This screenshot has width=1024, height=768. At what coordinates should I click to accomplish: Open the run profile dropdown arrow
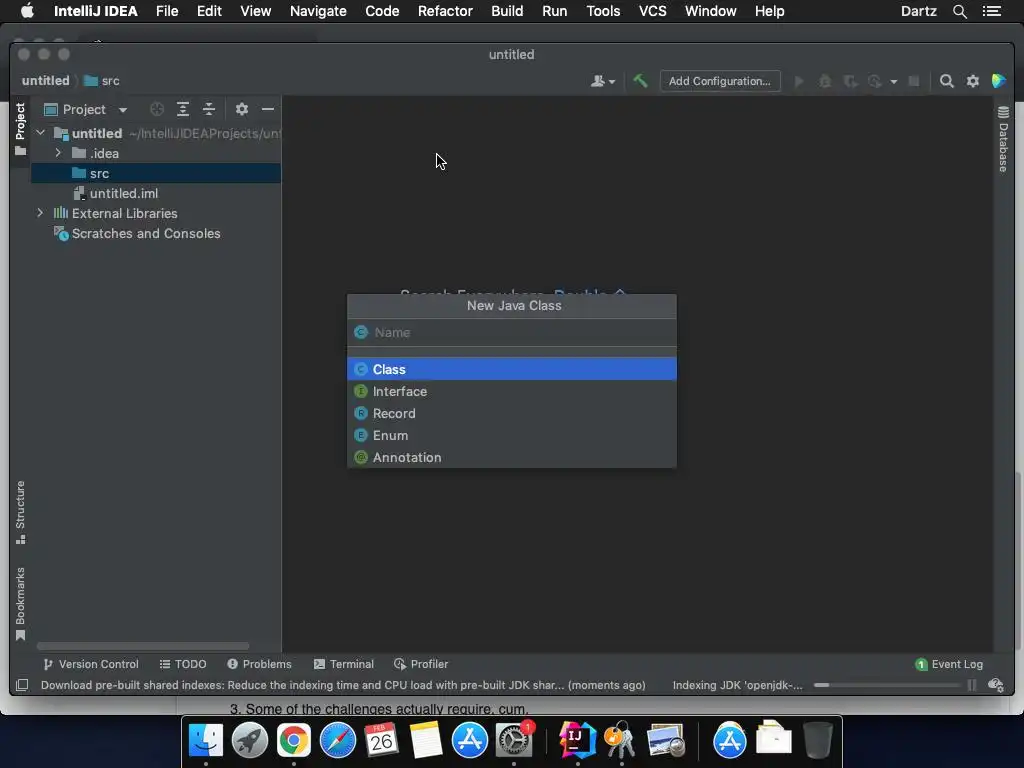[x=893, y=82]
